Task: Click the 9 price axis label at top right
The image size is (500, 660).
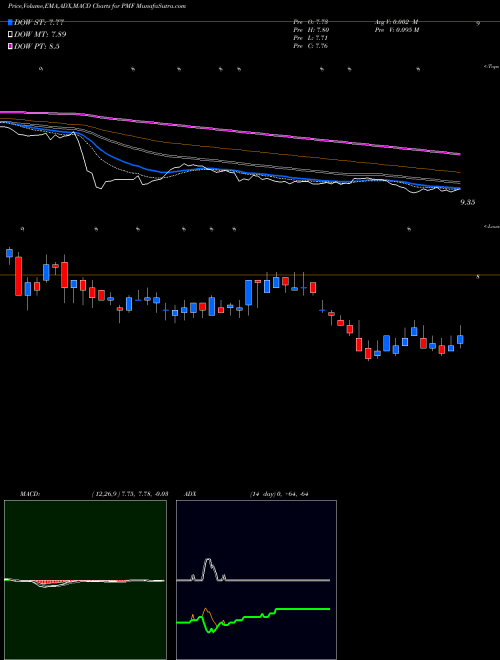Action: point(478,24)
